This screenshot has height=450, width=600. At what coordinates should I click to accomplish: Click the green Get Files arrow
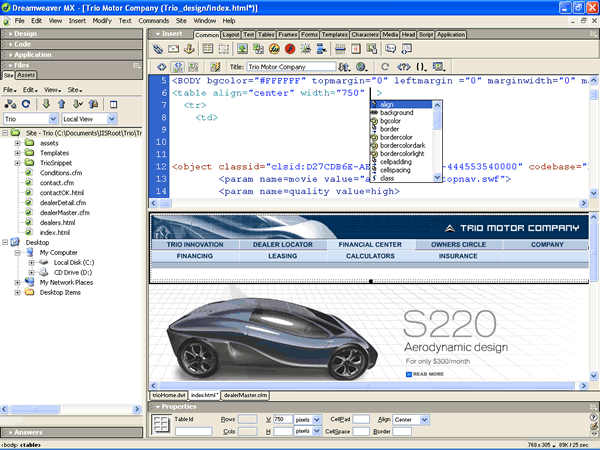[x=46, y=104]
